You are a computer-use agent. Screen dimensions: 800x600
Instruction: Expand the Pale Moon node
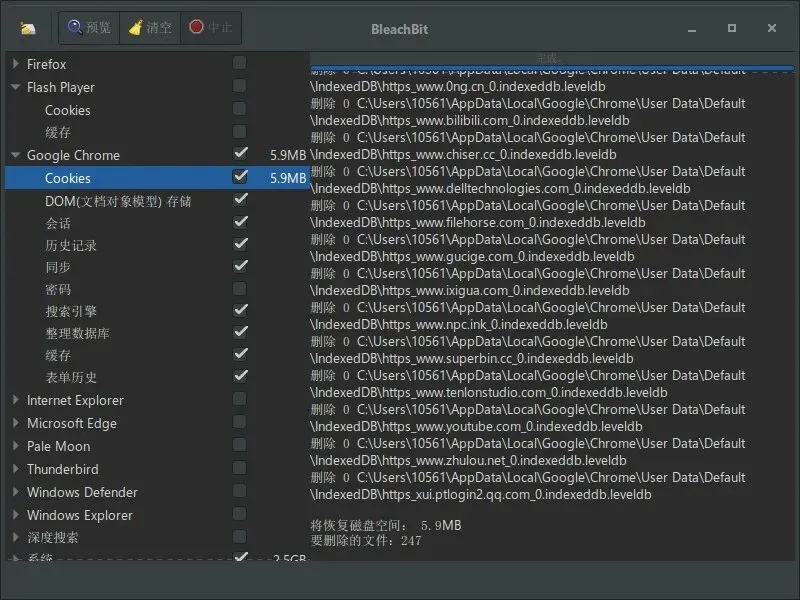(16, 446)
